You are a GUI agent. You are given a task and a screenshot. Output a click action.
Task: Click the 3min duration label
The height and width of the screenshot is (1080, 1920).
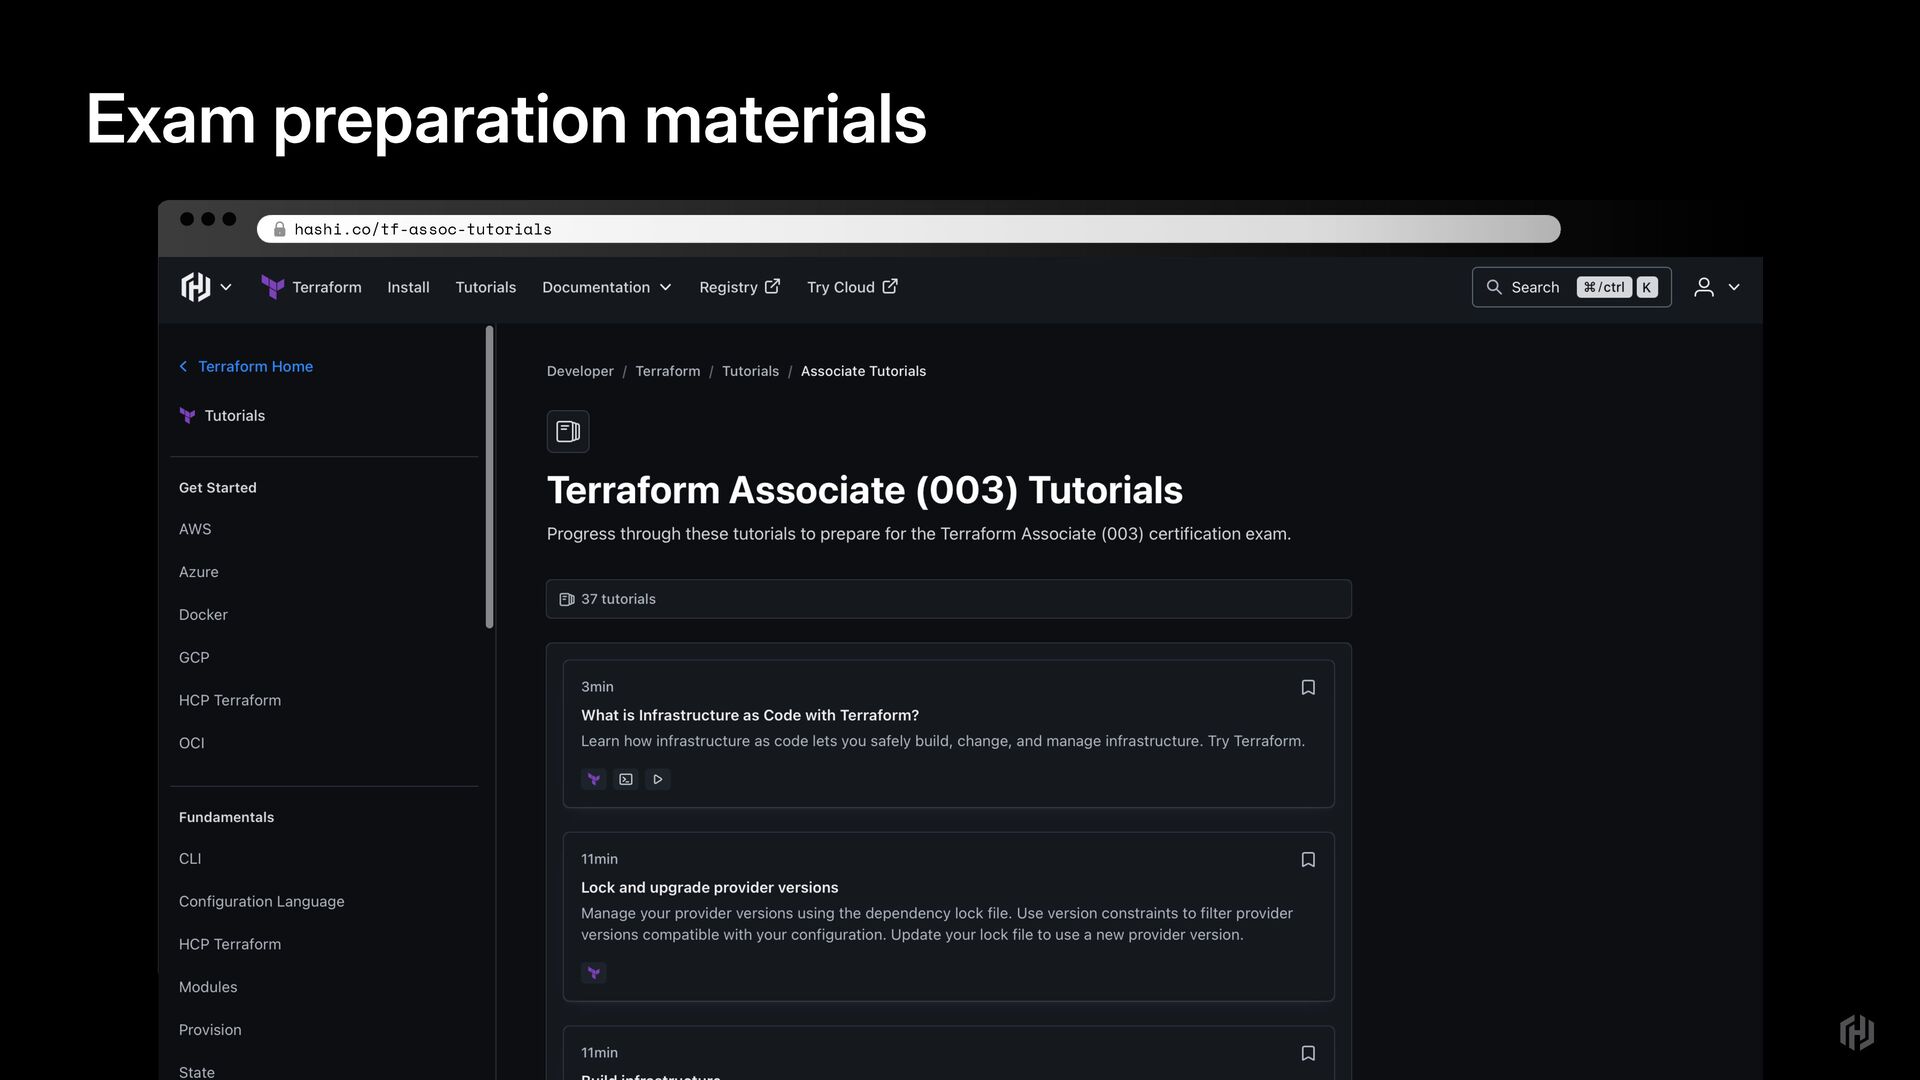[x=597, y=687]
